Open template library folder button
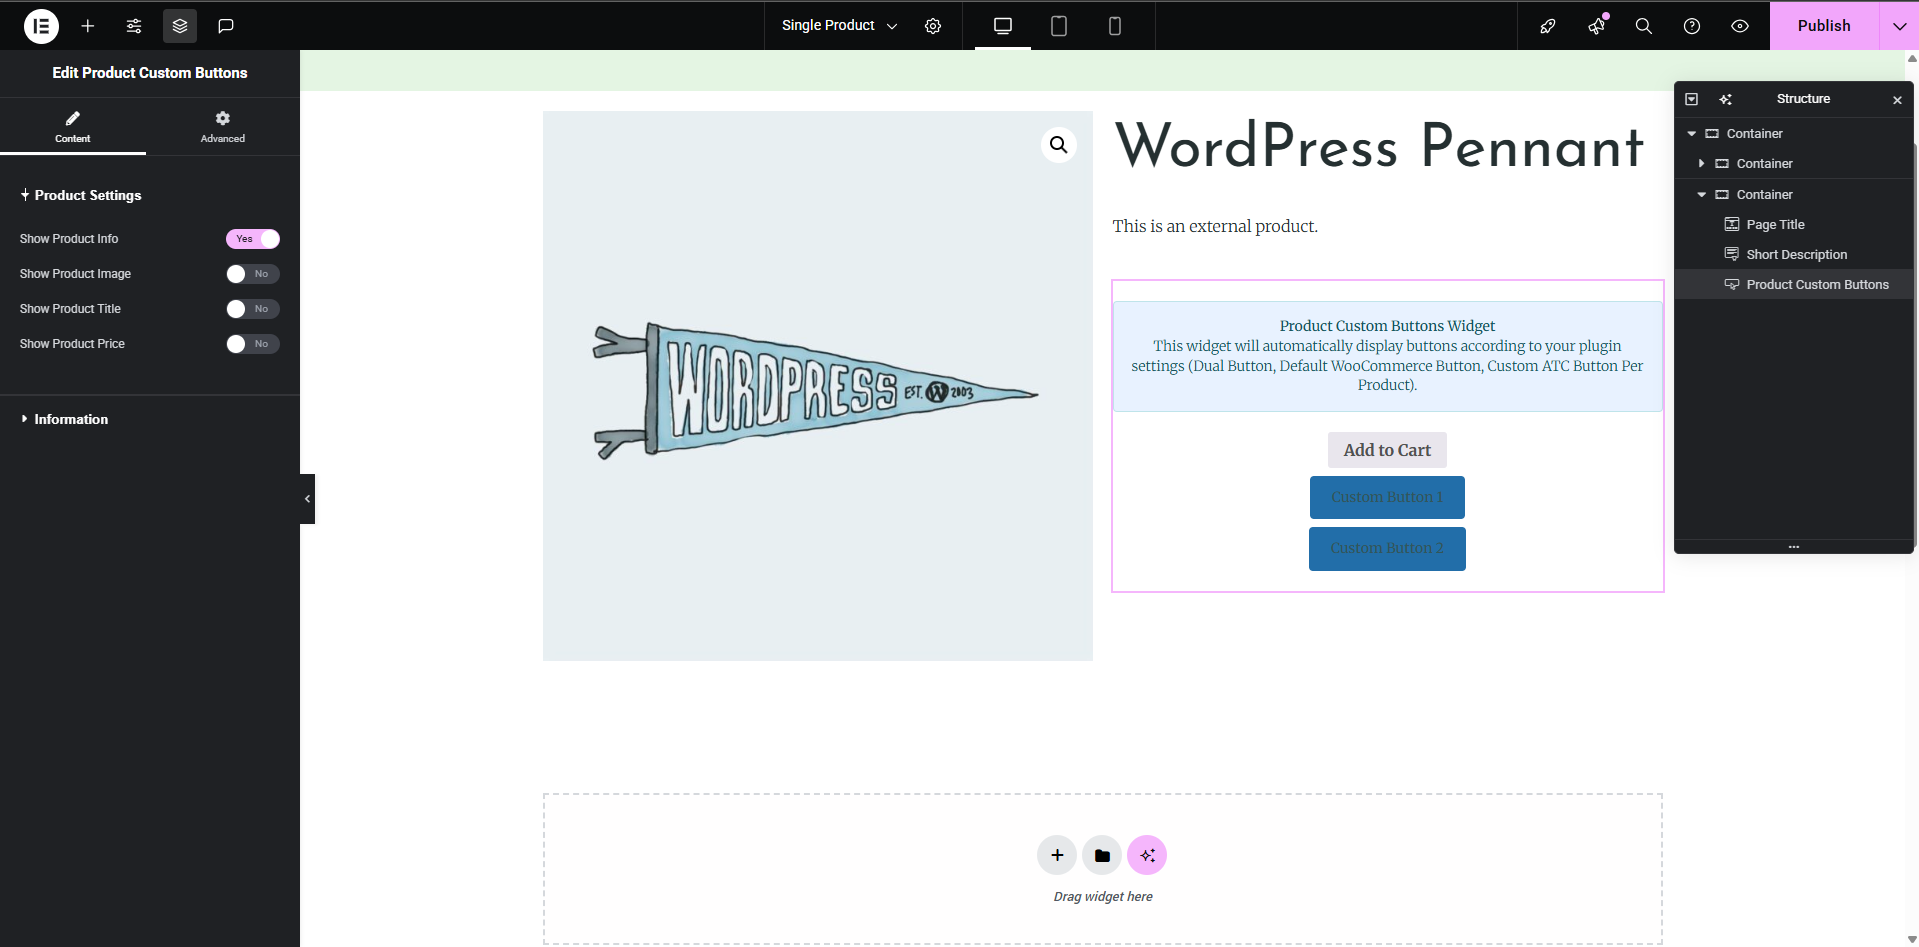The width and height of the screenshot is (1919, 947). click(x=1102, y=855)
